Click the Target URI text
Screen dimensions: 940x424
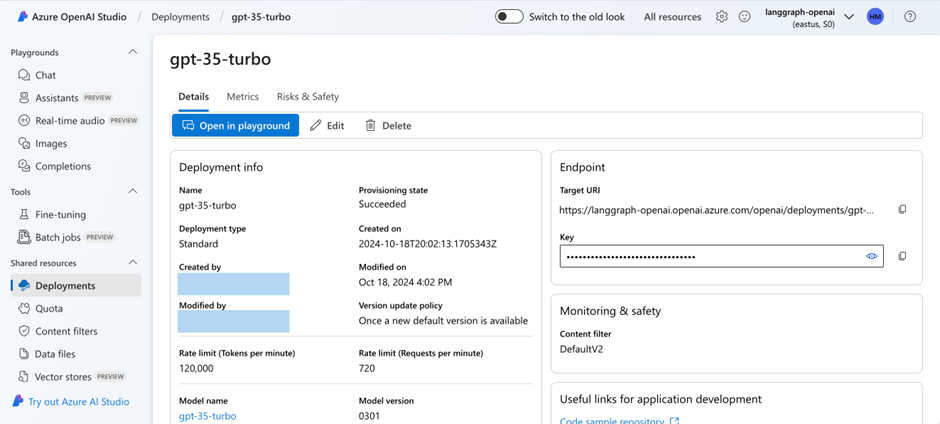[717, 210]
